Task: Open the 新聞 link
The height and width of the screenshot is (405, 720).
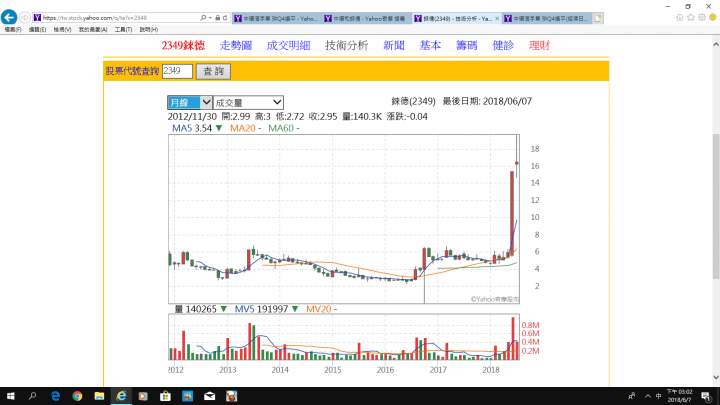Action: click(394, 45)
